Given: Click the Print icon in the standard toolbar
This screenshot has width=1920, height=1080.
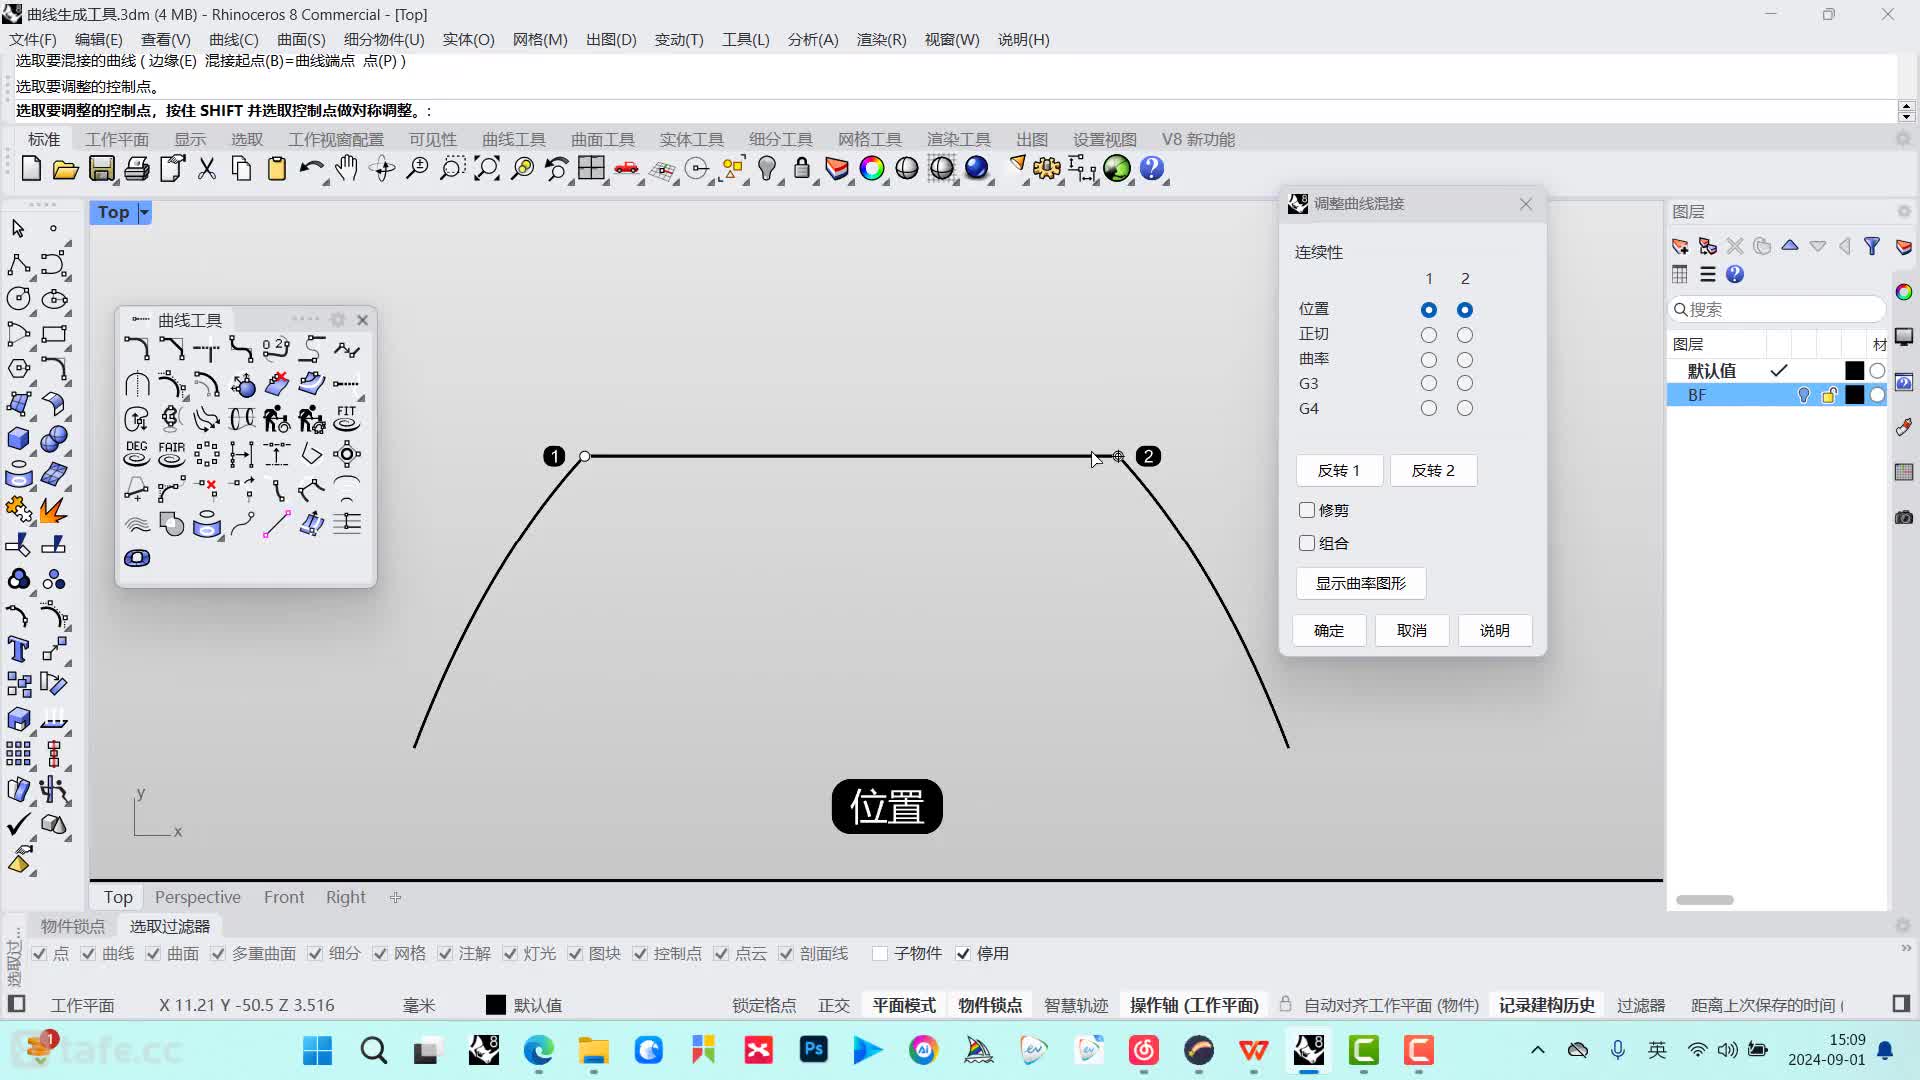Looking at the screenshot, I should coord(137,169).
